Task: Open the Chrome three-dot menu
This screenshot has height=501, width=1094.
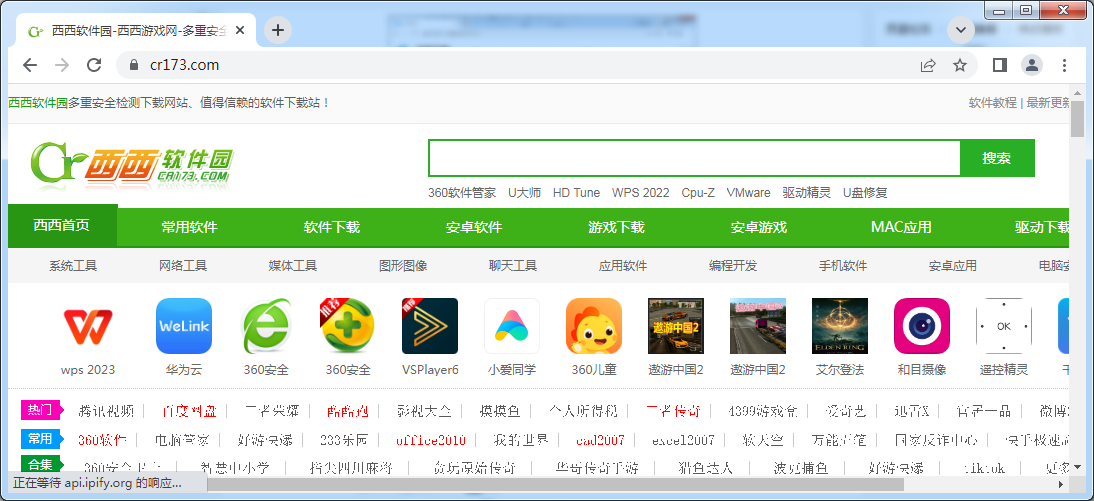Action: [1064, 65]
